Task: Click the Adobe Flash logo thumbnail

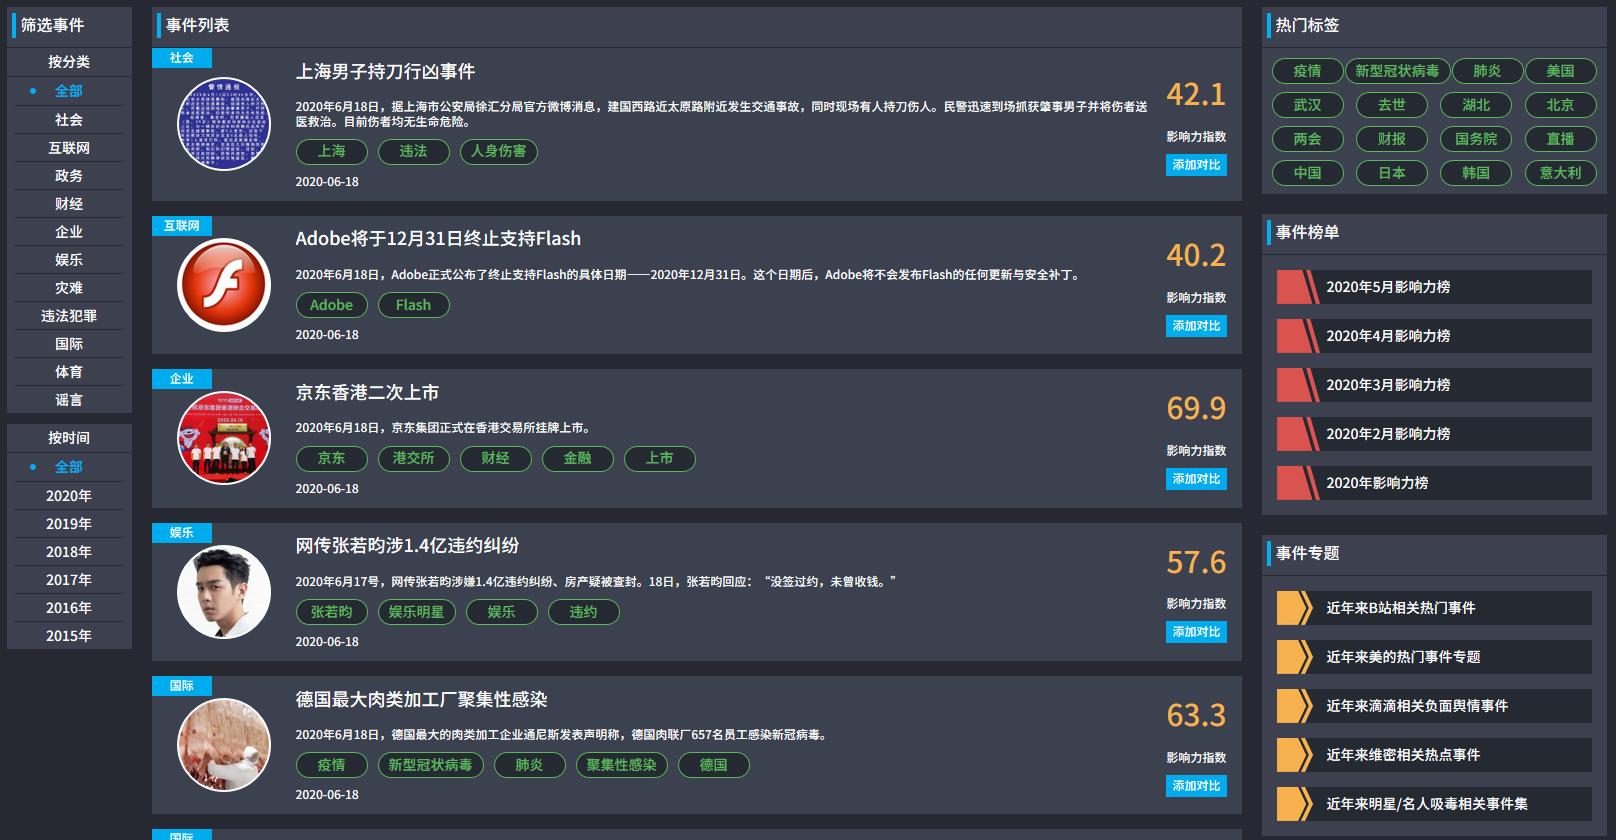Action: [224, 285]
